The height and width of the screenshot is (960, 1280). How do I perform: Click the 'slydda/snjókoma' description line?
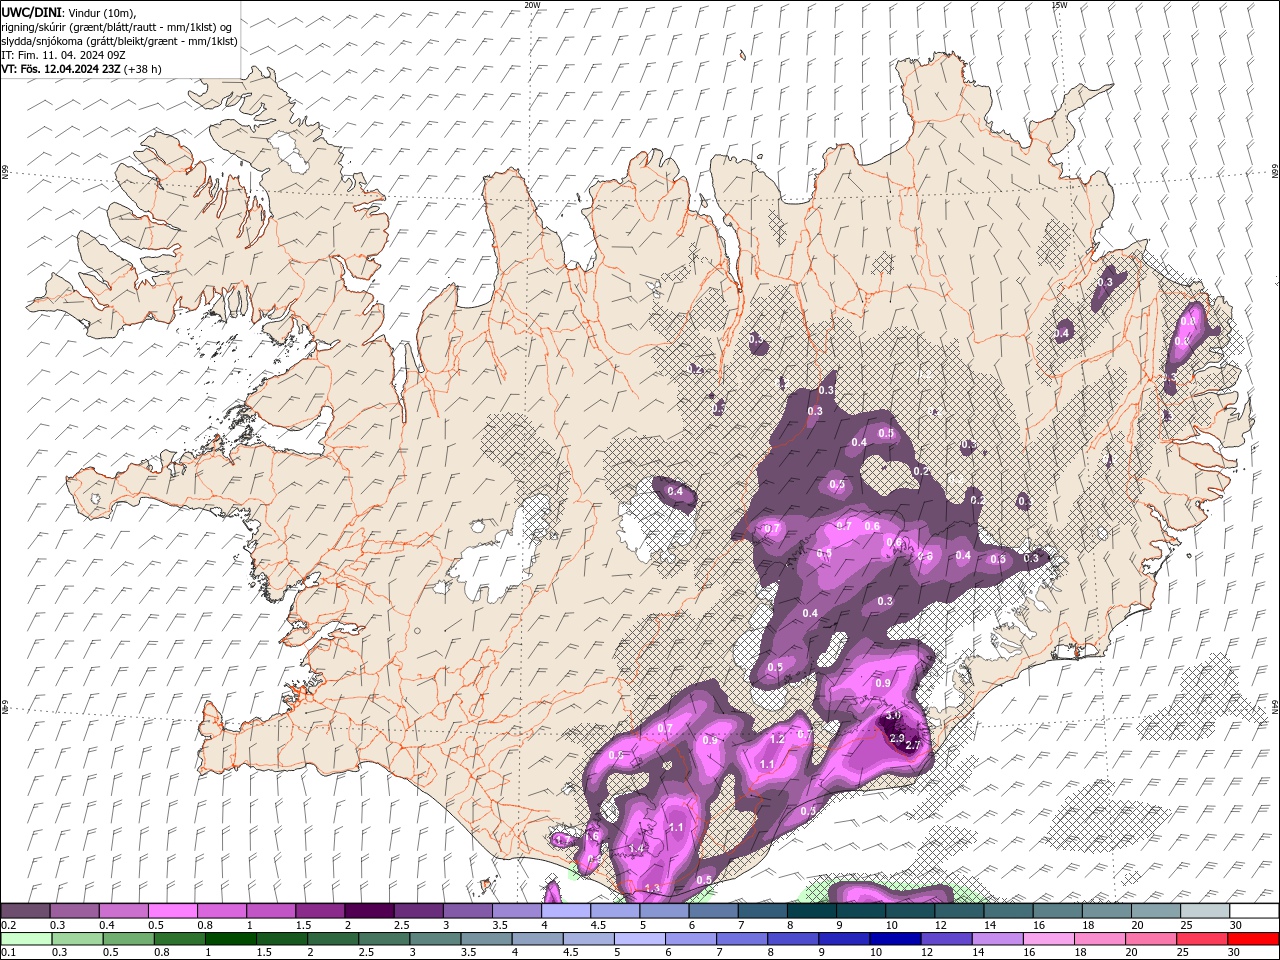(x=120, y=41)
